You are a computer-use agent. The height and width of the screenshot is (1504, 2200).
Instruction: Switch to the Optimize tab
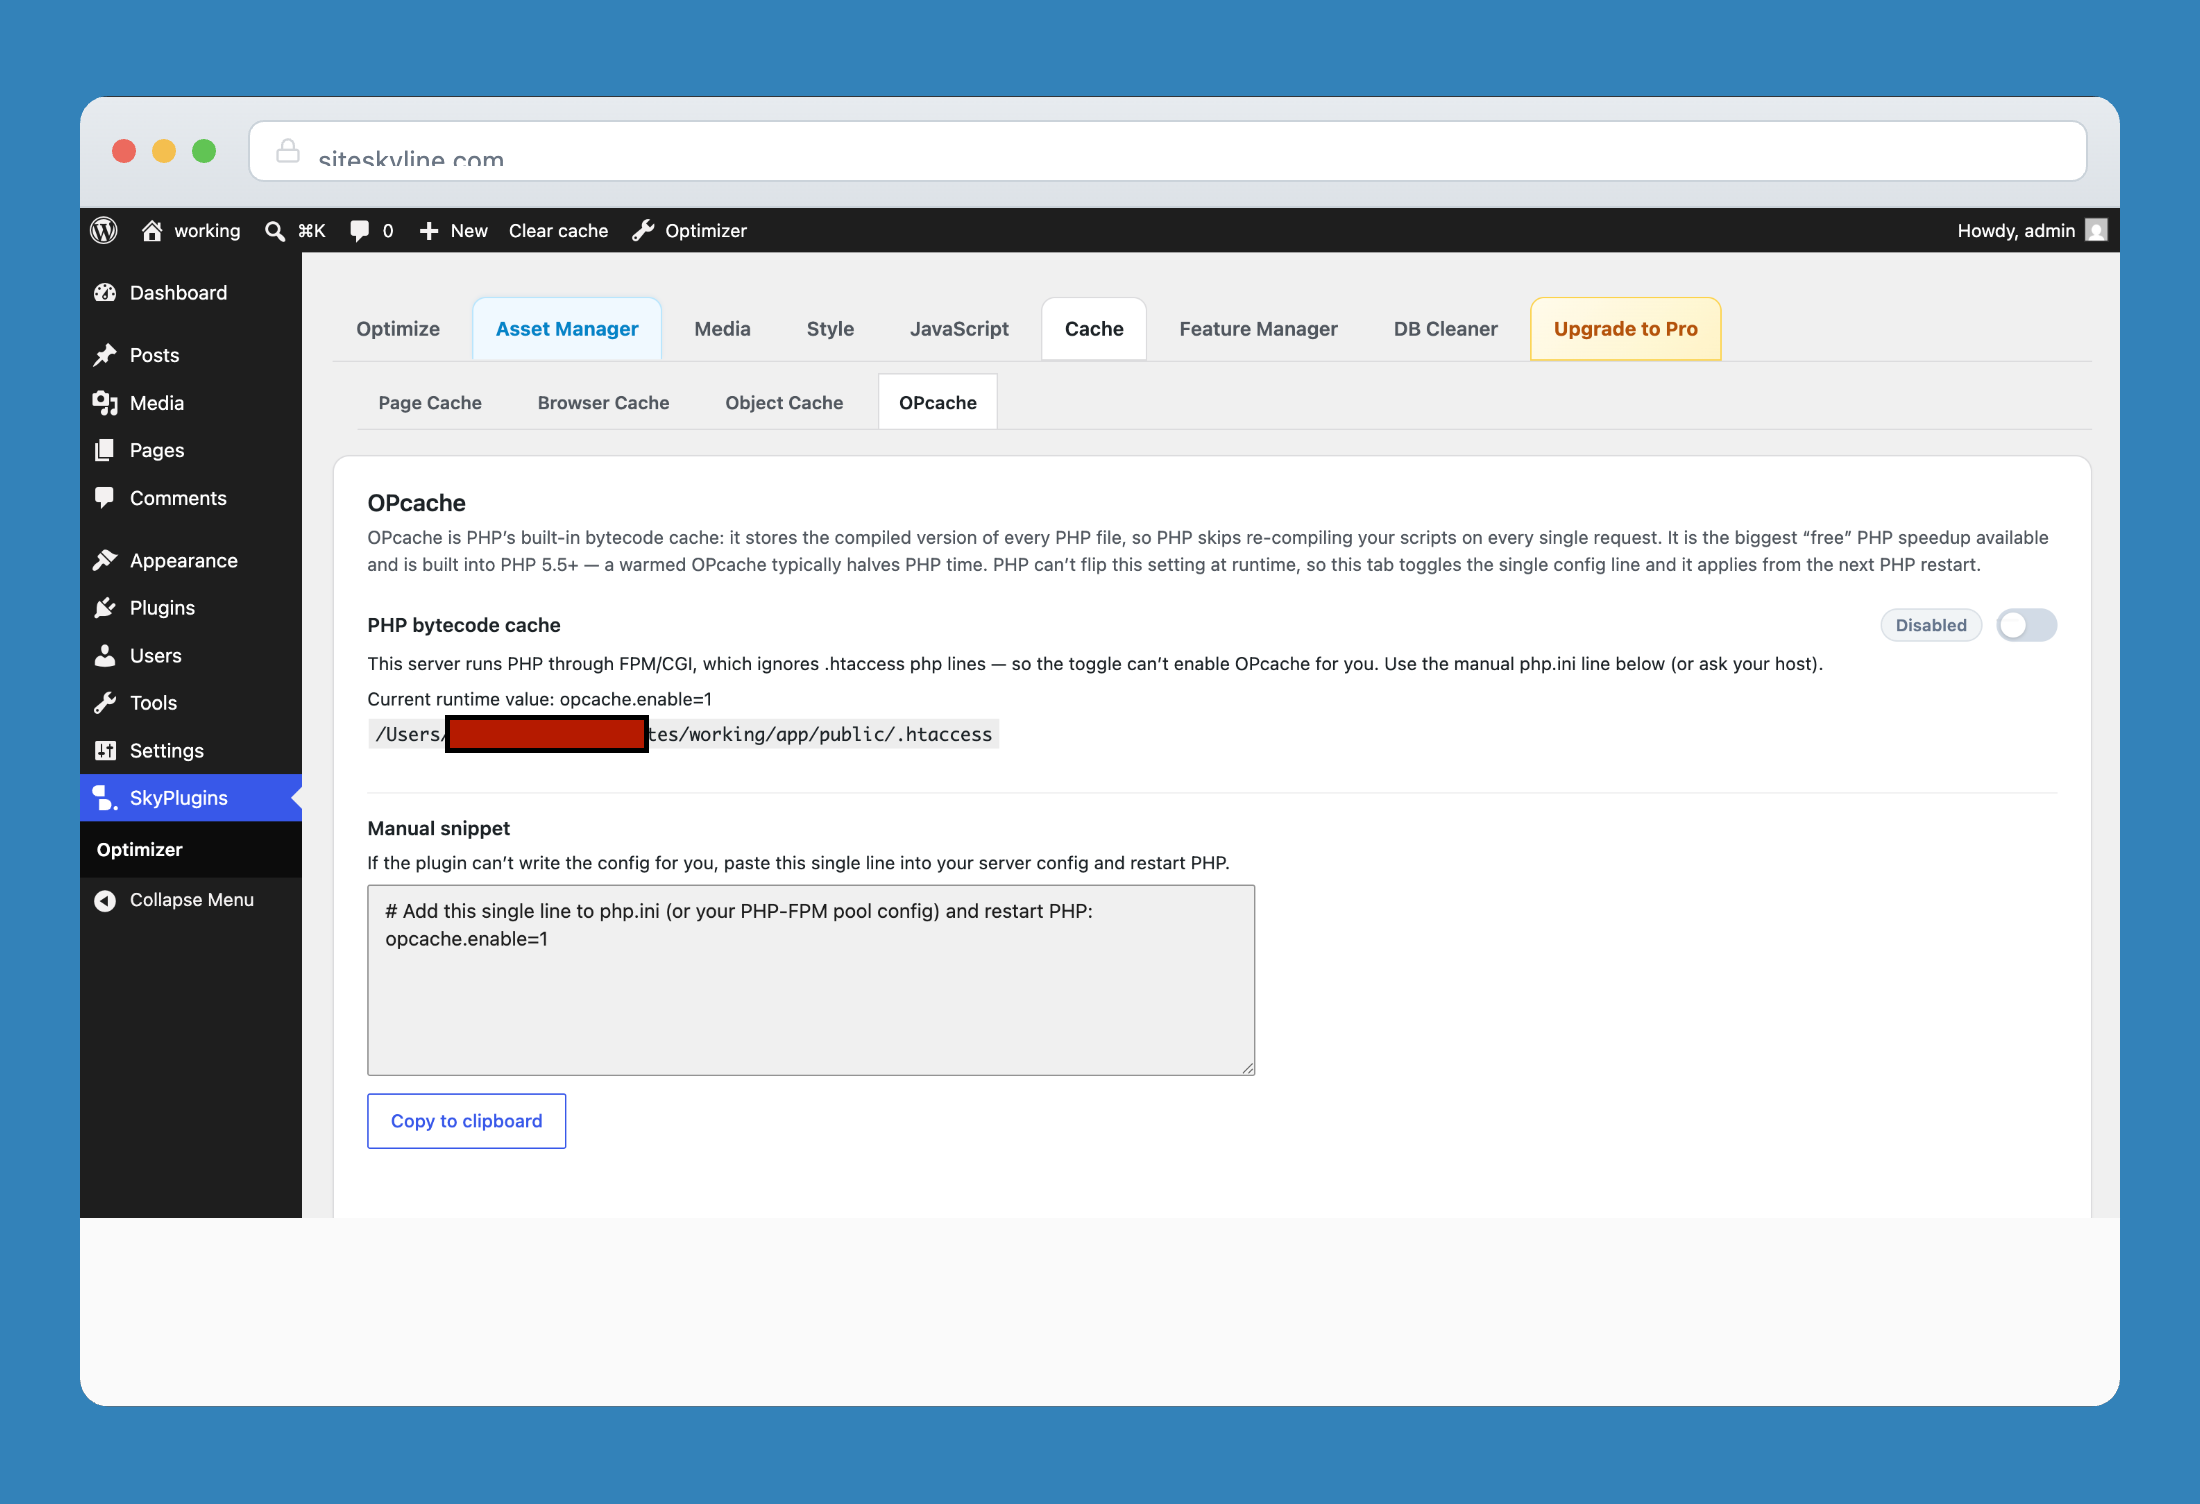[398, 329]
